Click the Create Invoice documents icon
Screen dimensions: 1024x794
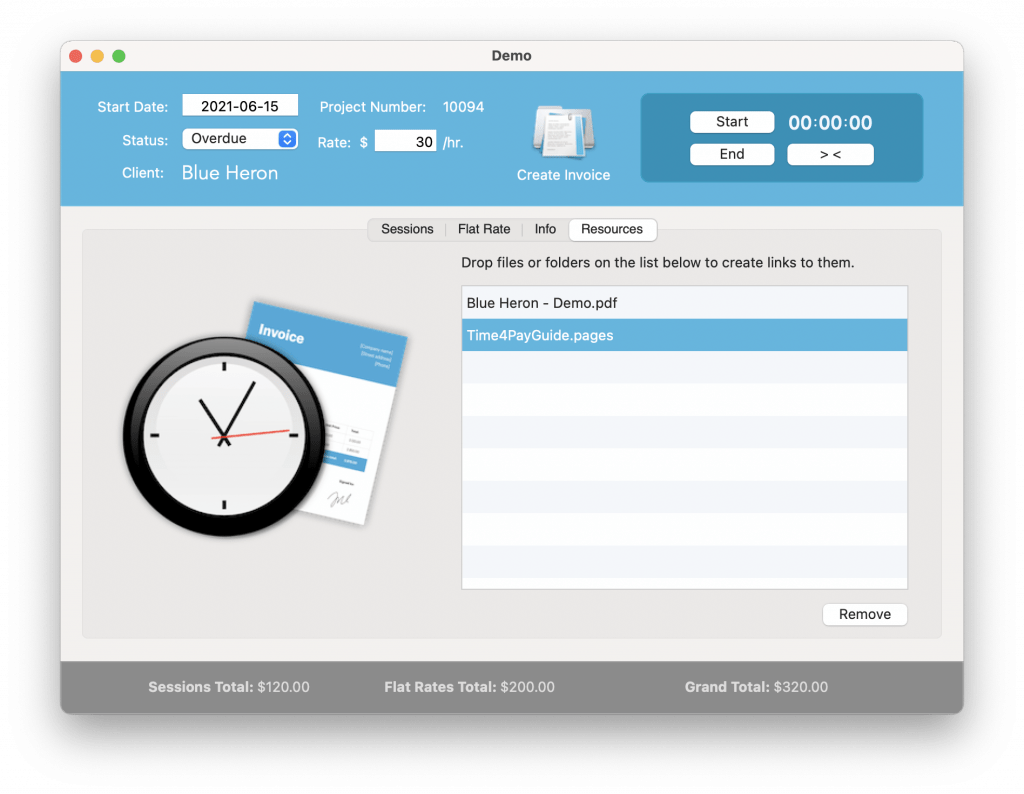click(x=564, y=133)
